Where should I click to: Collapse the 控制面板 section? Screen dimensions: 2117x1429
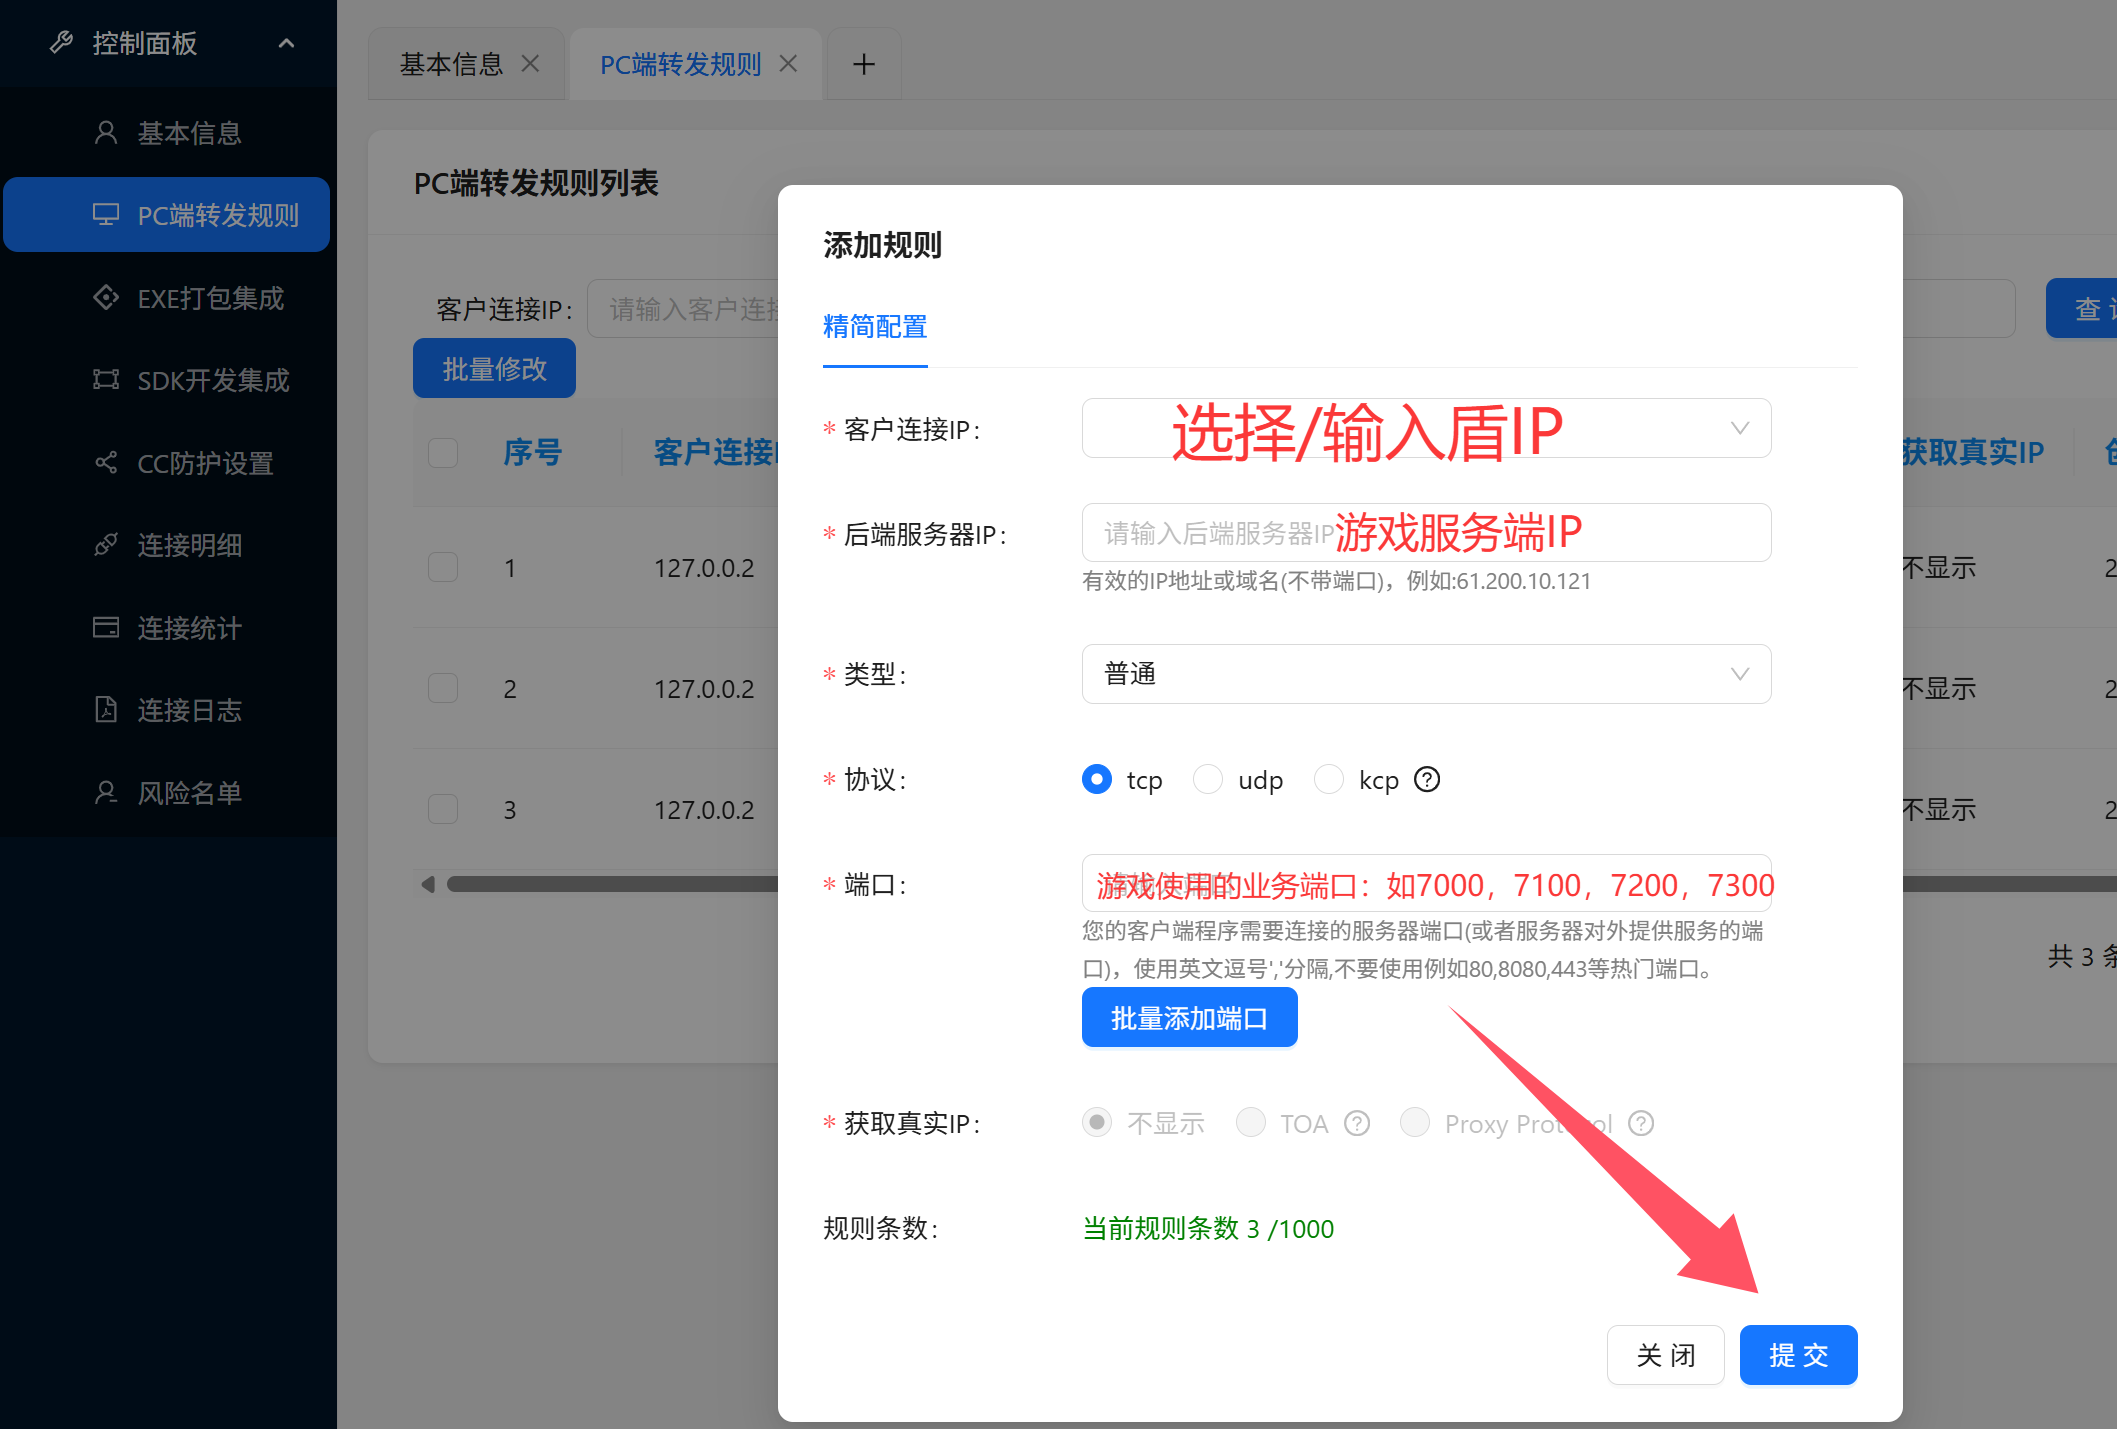[287, 43]
